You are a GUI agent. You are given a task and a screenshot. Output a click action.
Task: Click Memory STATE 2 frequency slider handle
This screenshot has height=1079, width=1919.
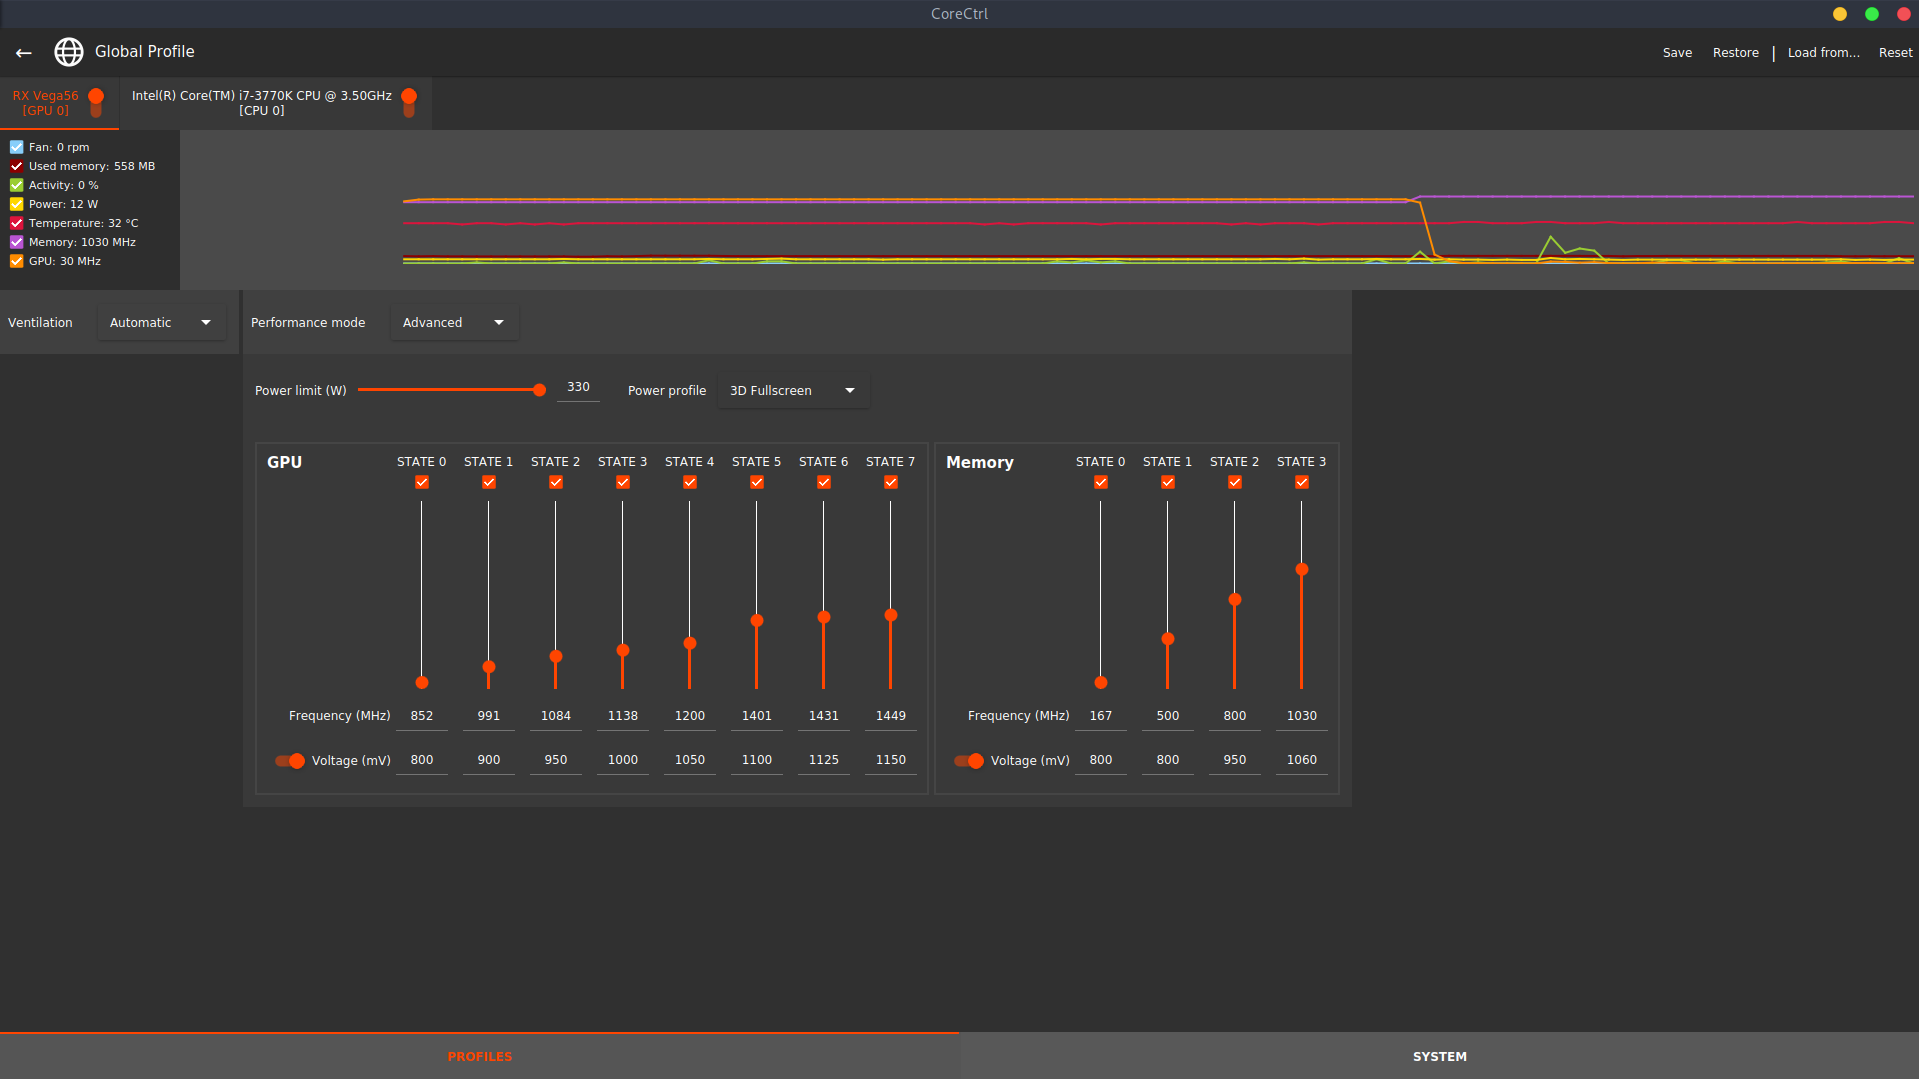(1235, 600)
